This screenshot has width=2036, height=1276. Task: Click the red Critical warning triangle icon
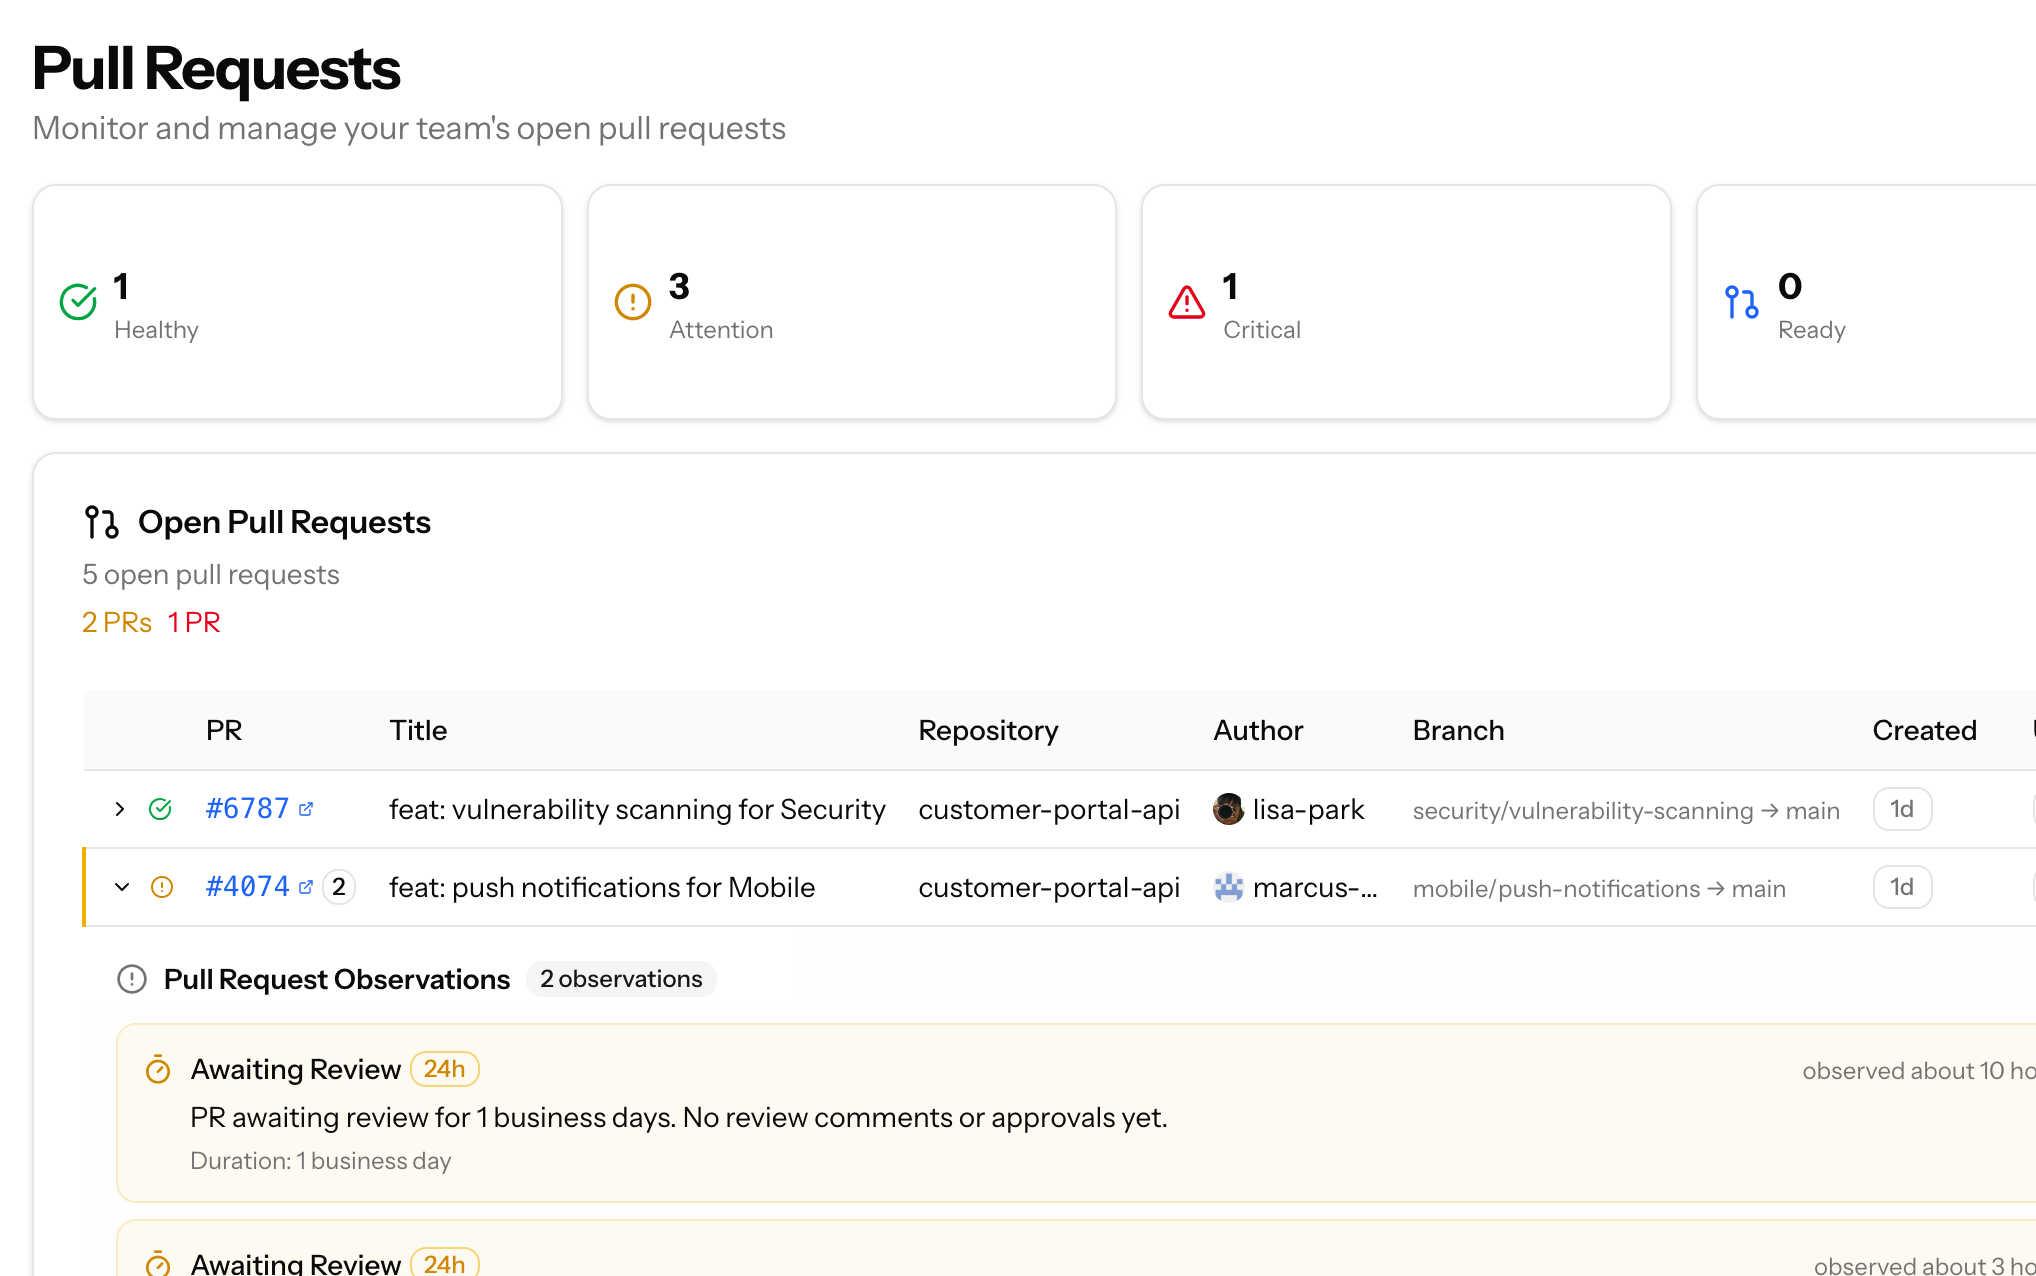1187,301
